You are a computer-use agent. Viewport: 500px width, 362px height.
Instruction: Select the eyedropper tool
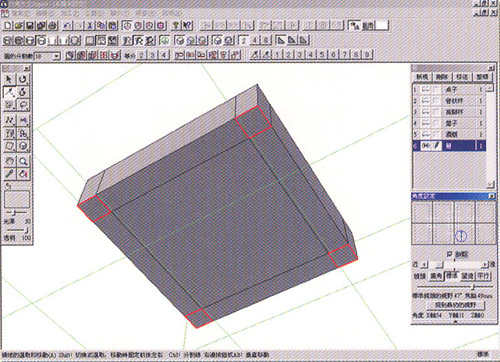[x=9, y=174]
